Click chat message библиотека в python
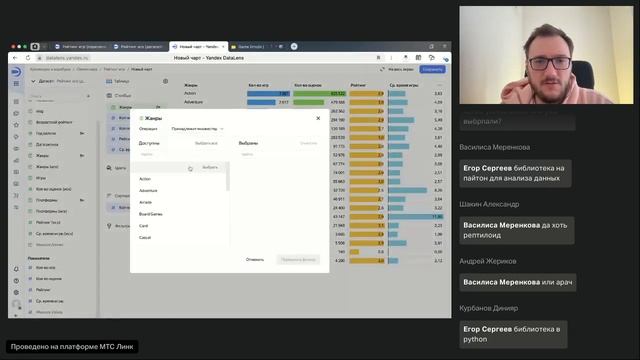The height and width of the screenshot is (360, 640). tap(513, 334)
